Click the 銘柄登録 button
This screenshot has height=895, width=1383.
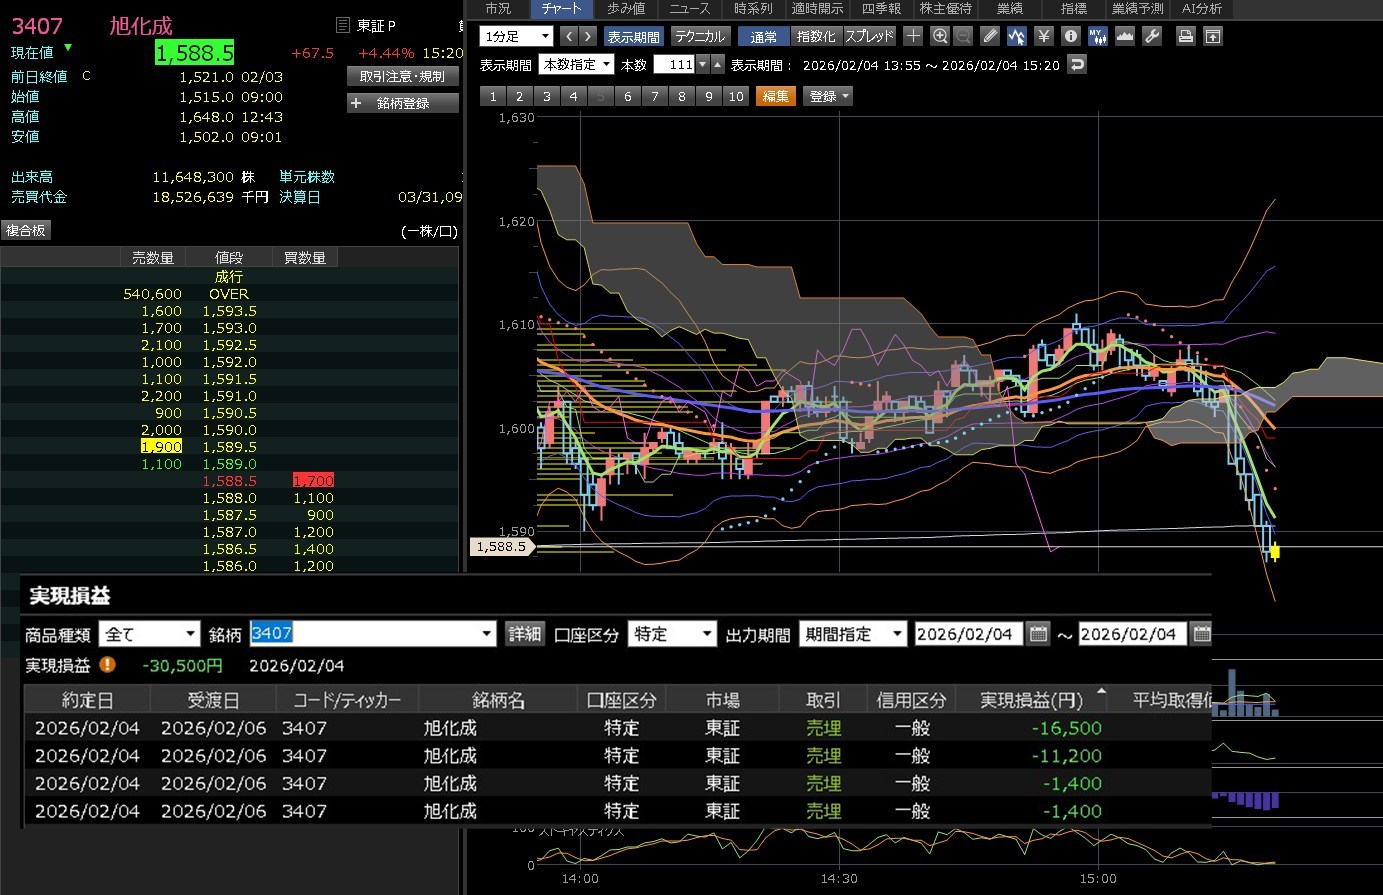(x=403, y=103)
